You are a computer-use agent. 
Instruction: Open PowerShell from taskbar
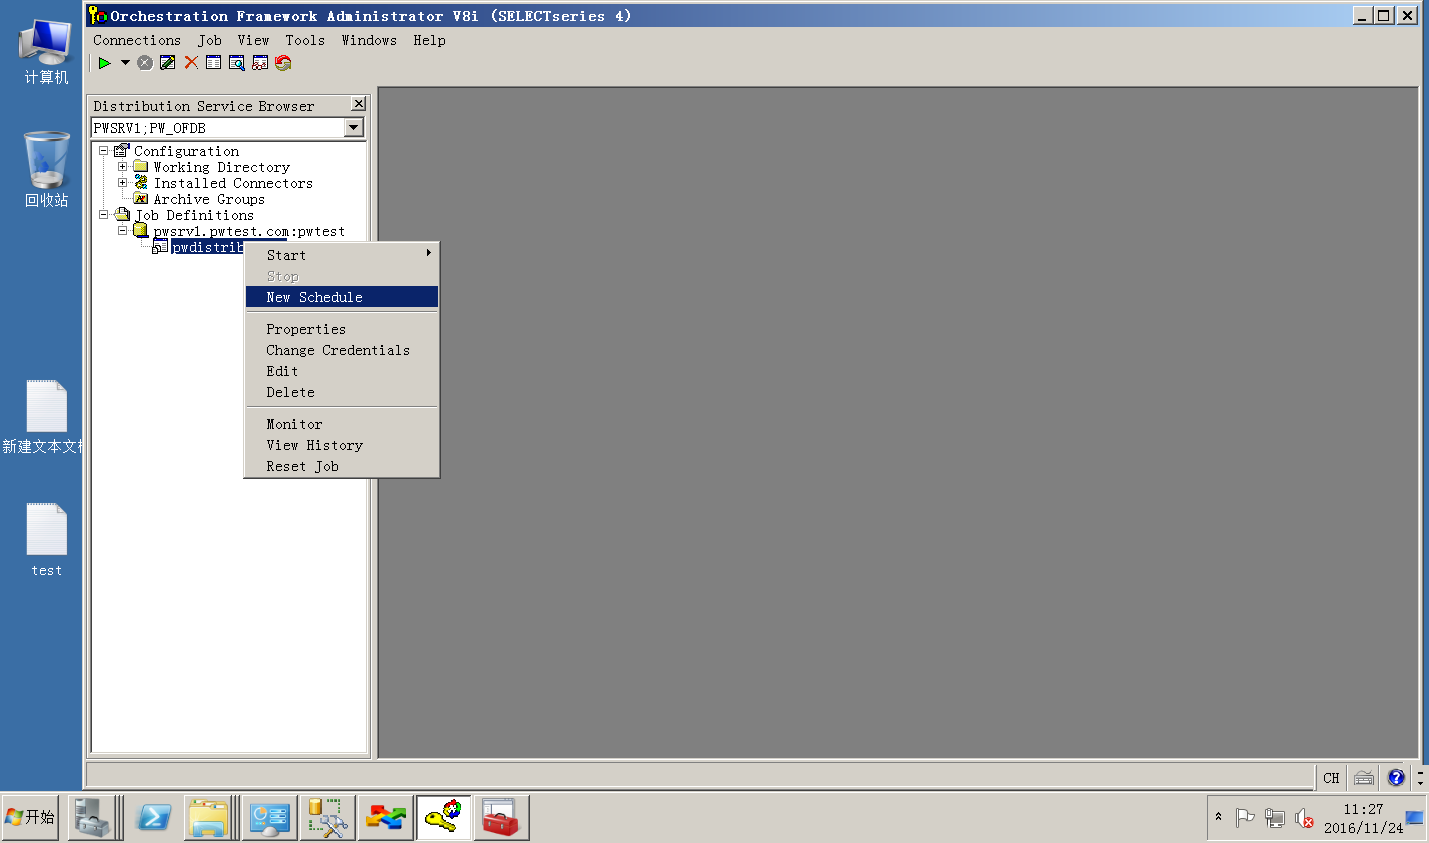point(154,818)
